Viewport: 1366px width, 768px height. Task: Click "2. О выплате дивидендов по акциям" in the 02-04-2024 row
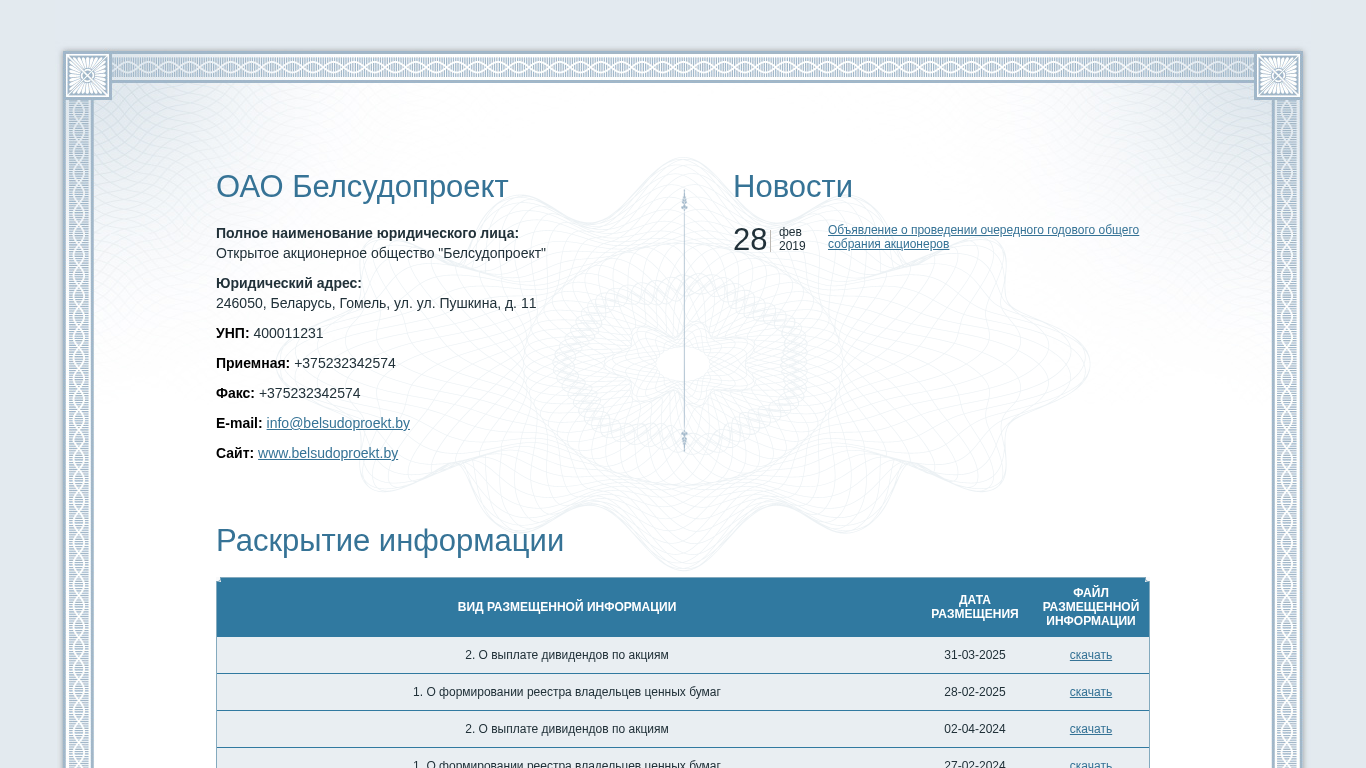[x=567, y=729]
